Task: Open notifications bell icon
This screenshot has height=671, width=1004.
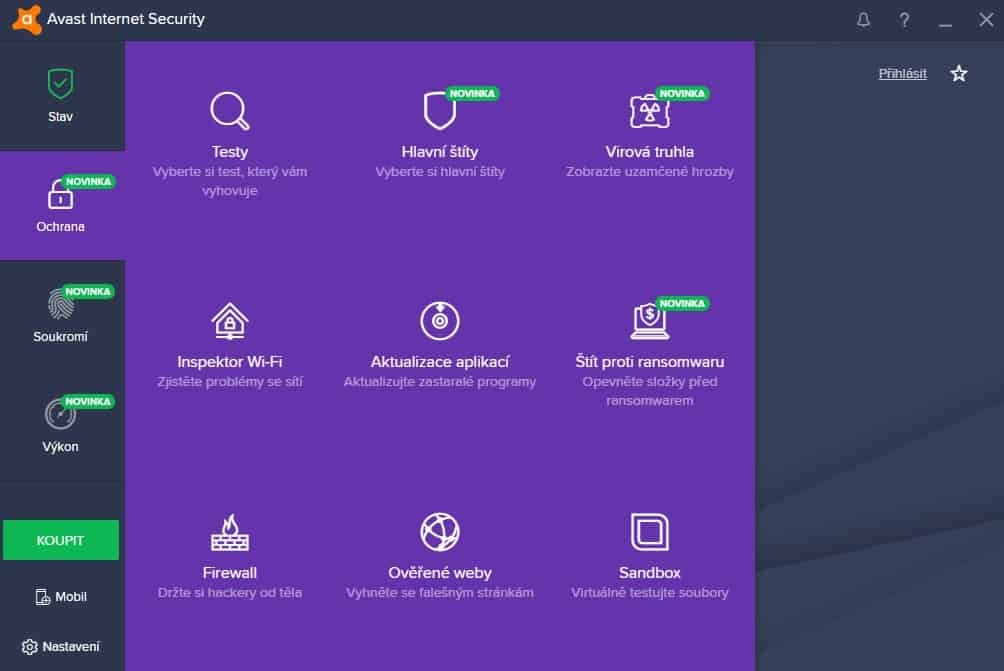Action: (863, 20)
